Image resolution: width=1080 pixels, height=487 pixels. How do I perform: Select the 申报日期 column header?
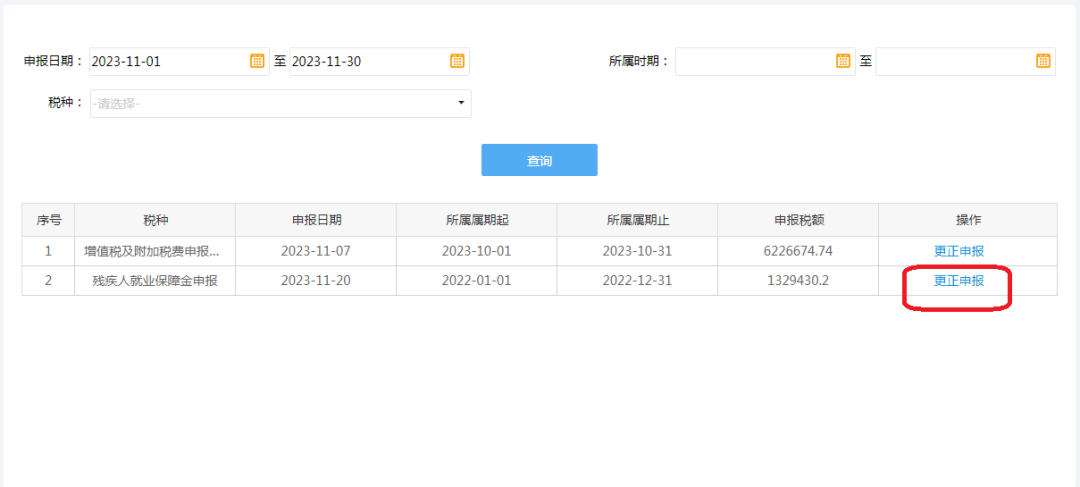(x=316, y=220)
